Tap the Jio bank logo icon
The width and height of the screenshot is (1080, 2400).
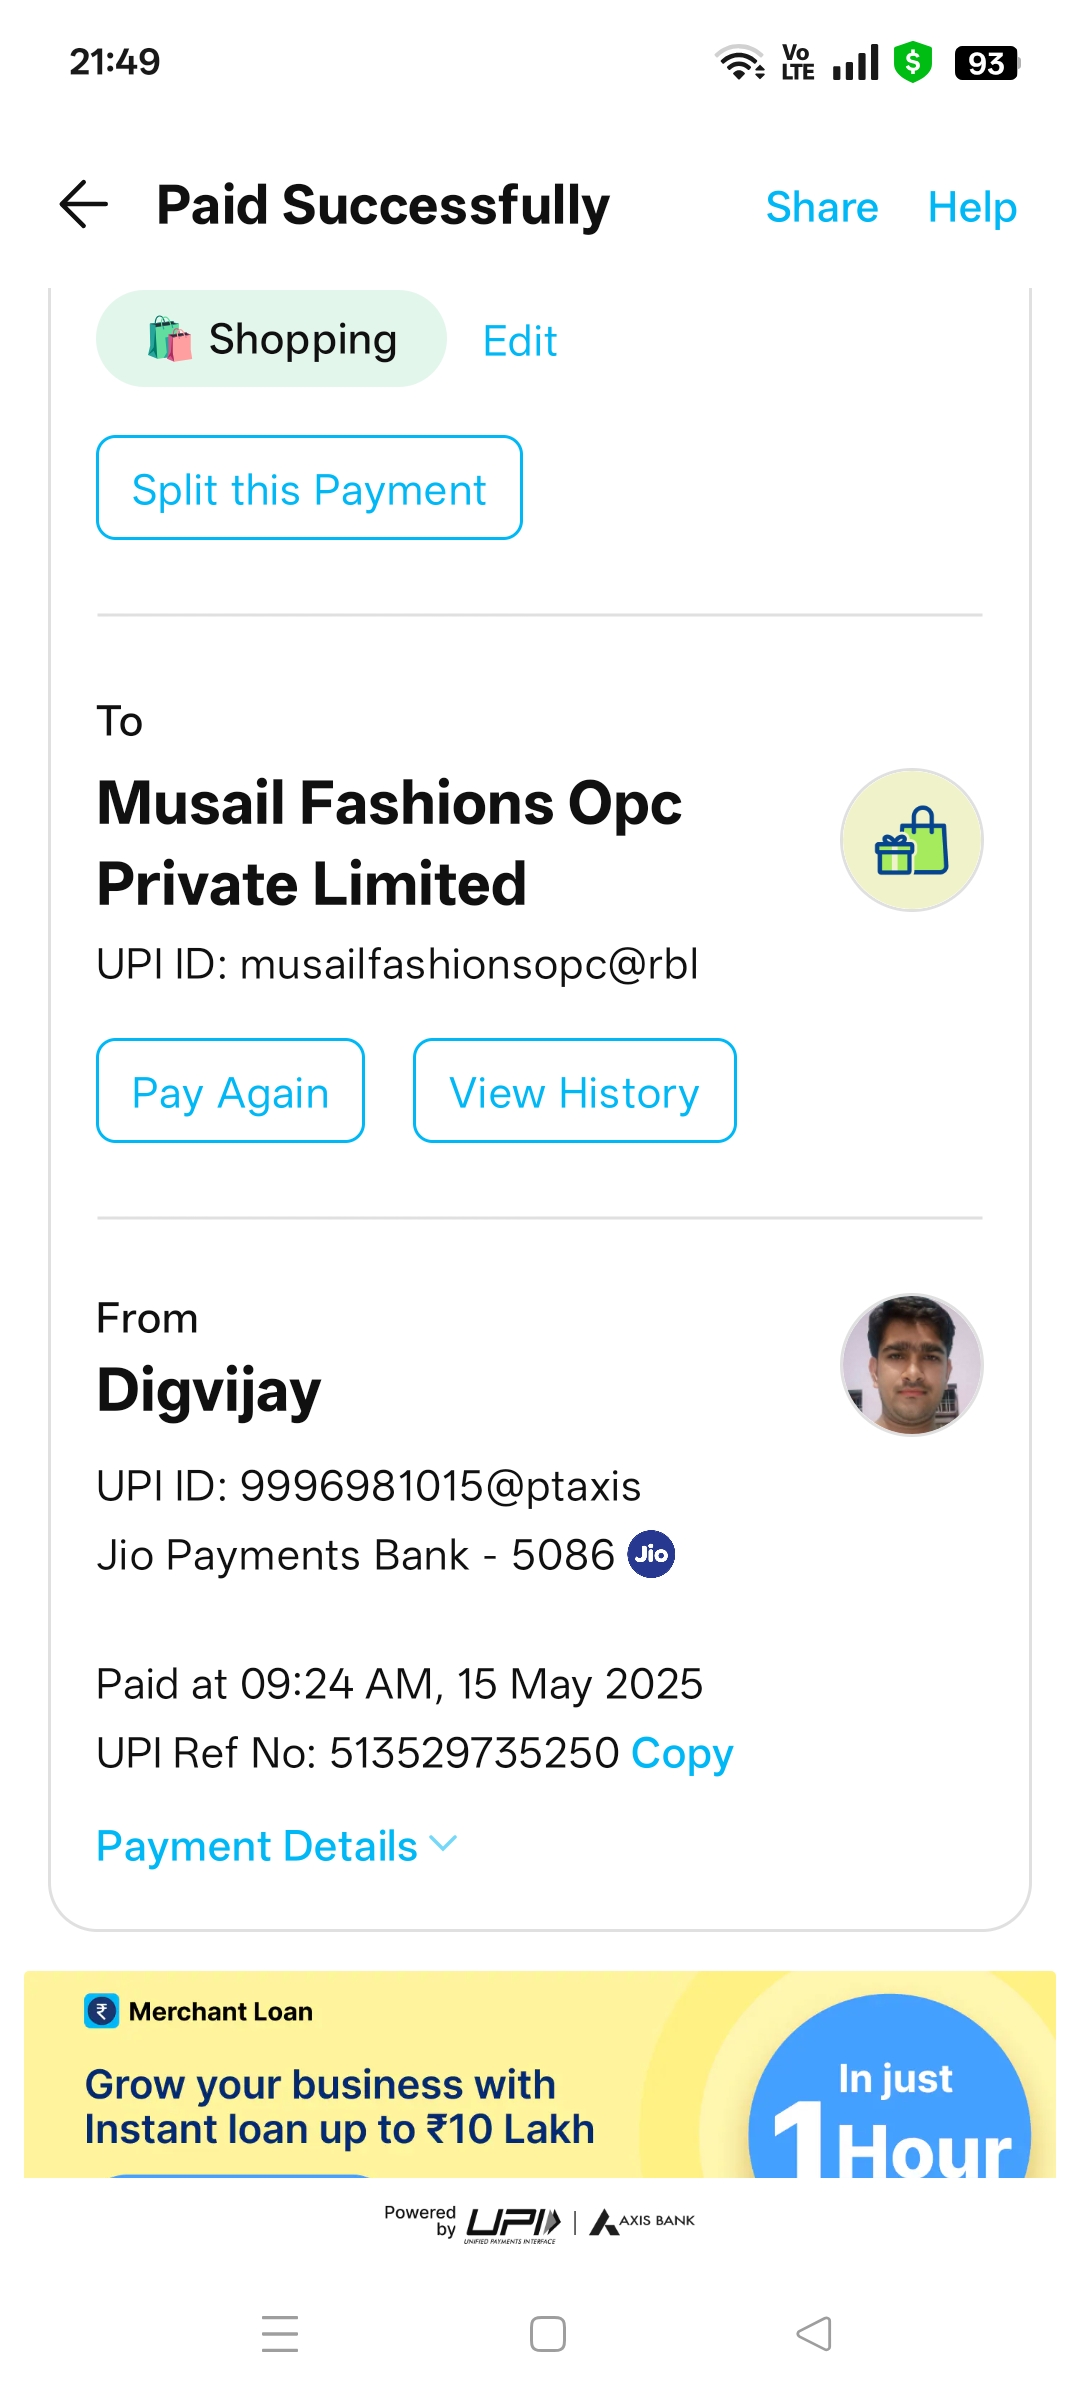click(651, 1554)
